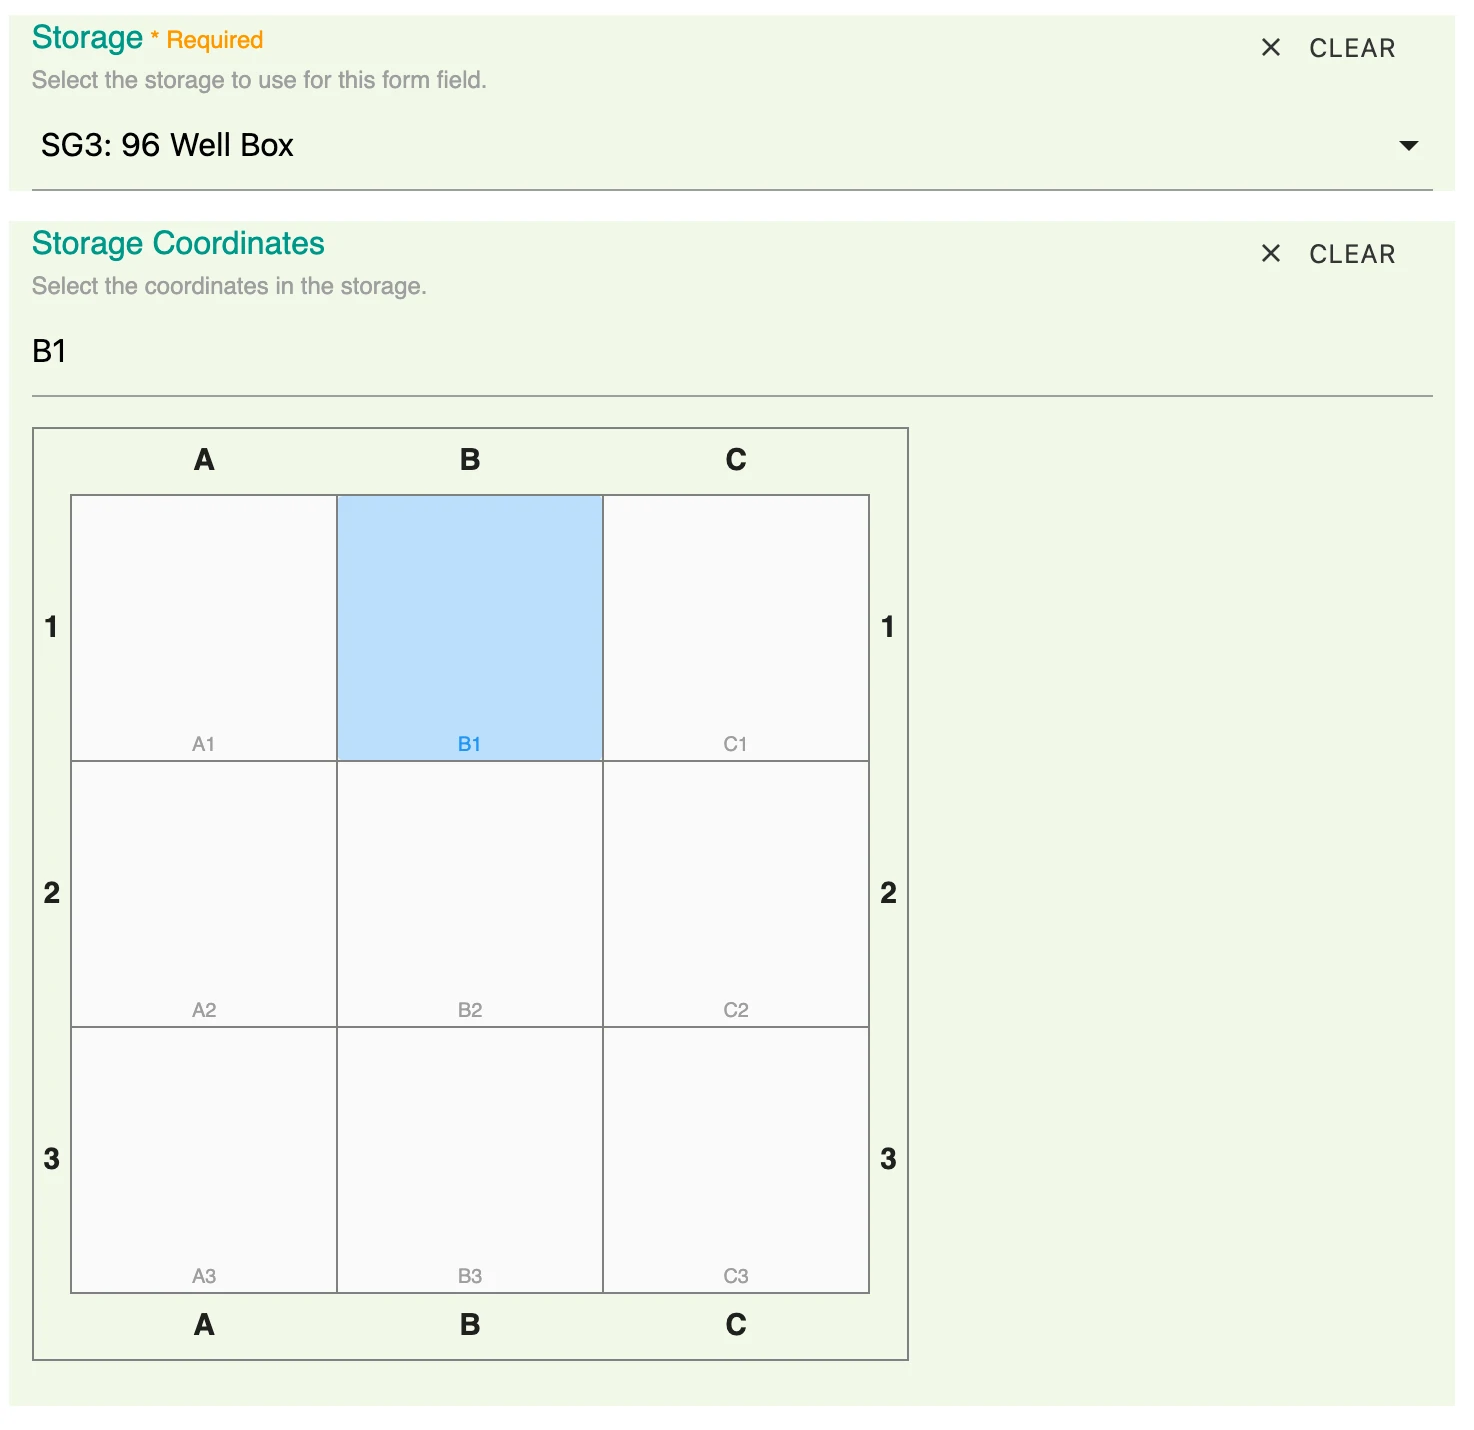The height and width of the screenshot is (1430, 1474).
Task: Deselect the highlighted B1 cell
Action: point(470,628)
